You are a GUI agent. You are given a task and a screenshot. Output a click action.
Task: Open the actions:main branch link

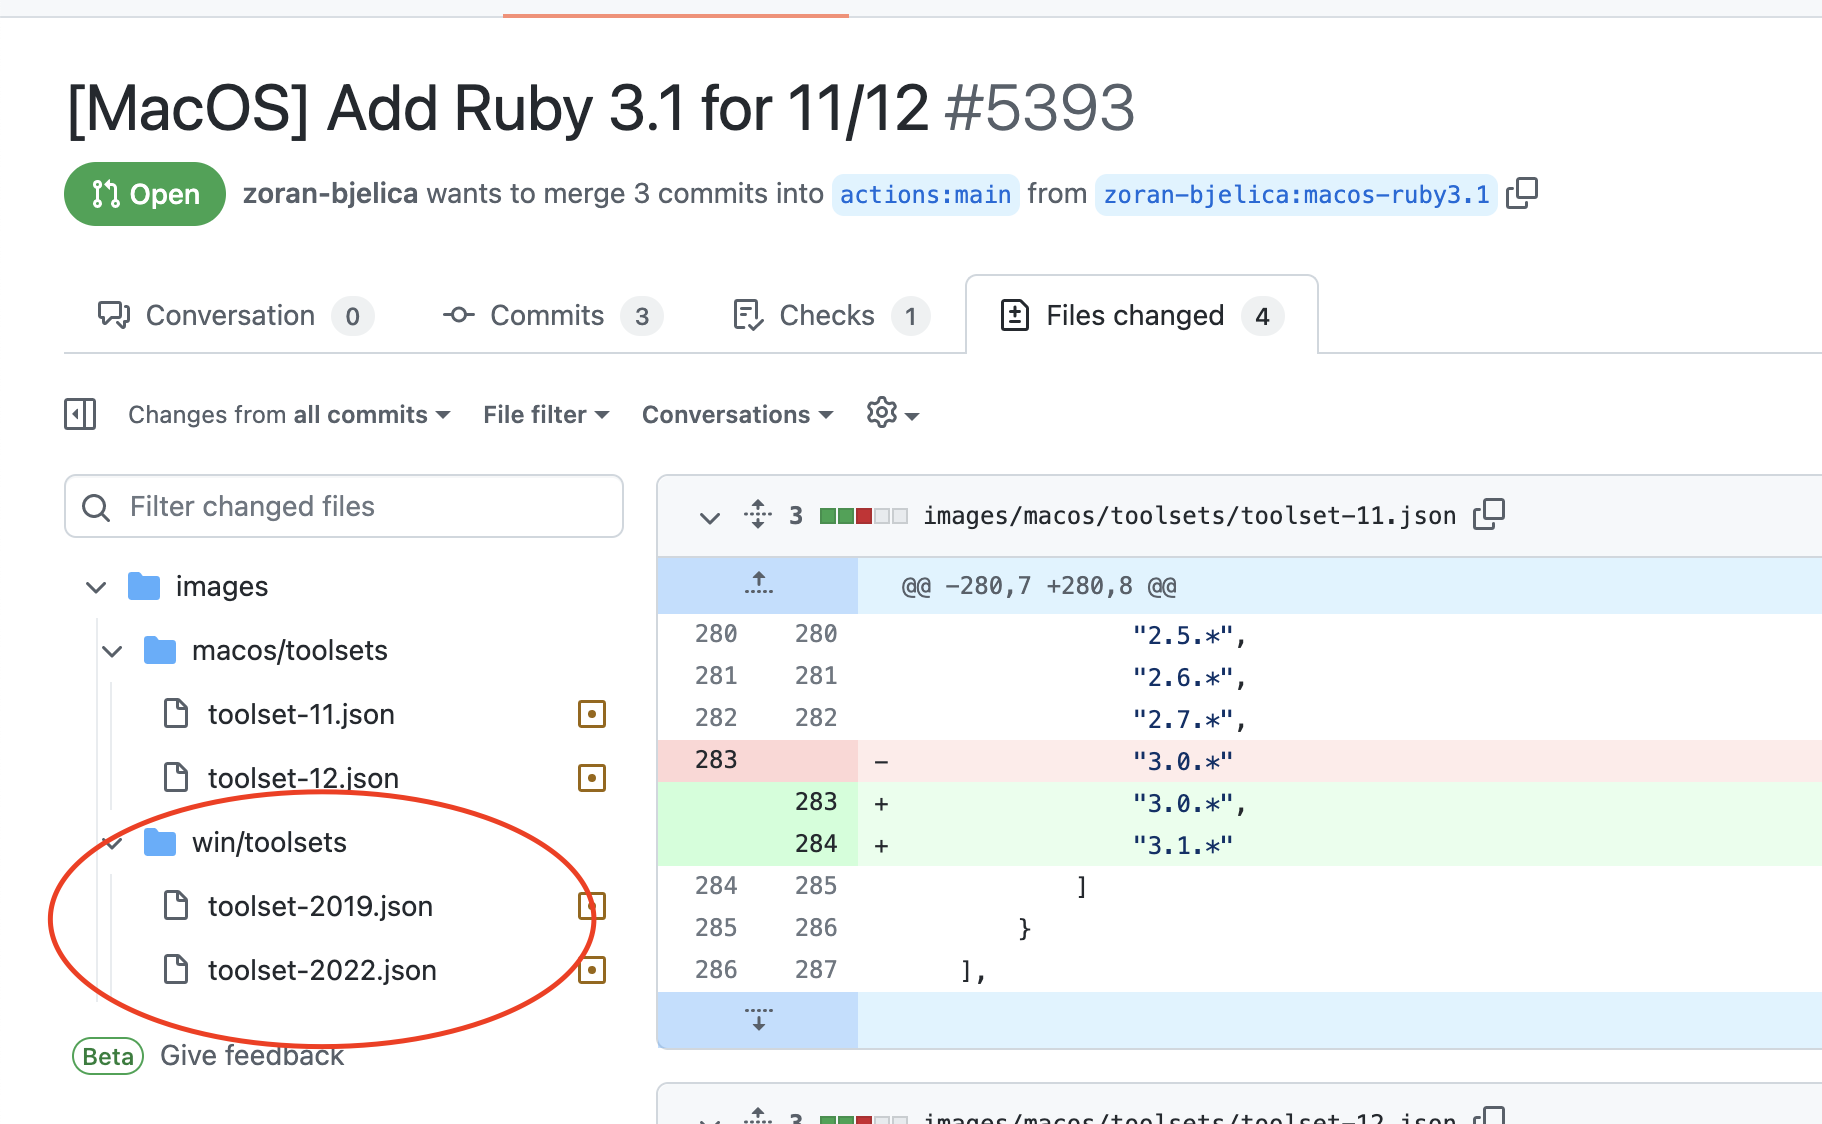coord(924,193)
